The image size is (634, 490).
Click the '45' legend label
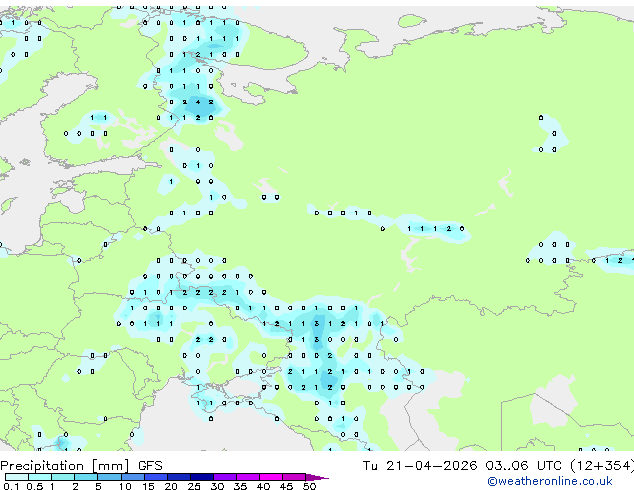[286, 486]
